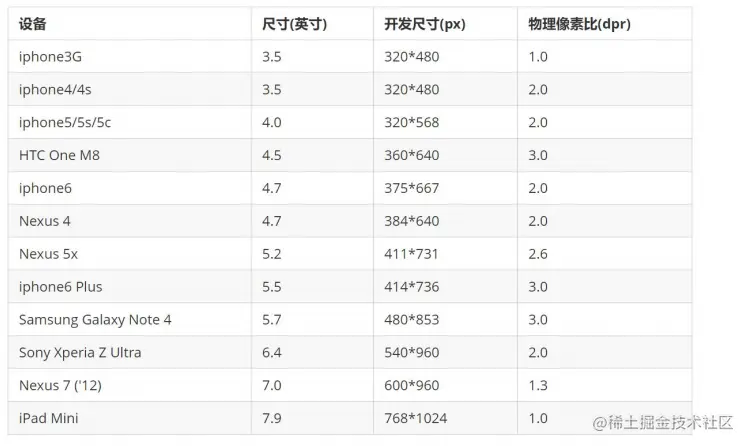The image size is (748, 446).
Task: Pick 320*480 in the iphone3G row
Action: [x=412, y=57]
